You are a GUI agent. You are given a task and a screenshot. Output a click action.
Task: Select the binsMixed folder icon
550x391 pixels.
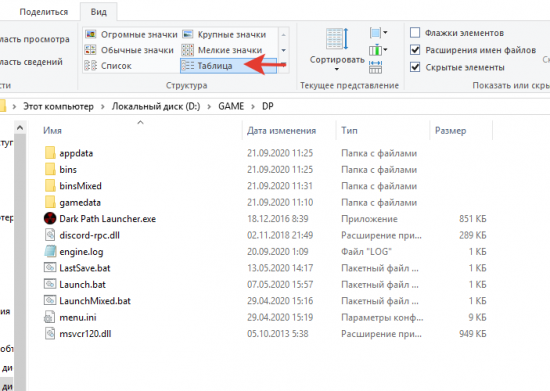pos(50,186)
